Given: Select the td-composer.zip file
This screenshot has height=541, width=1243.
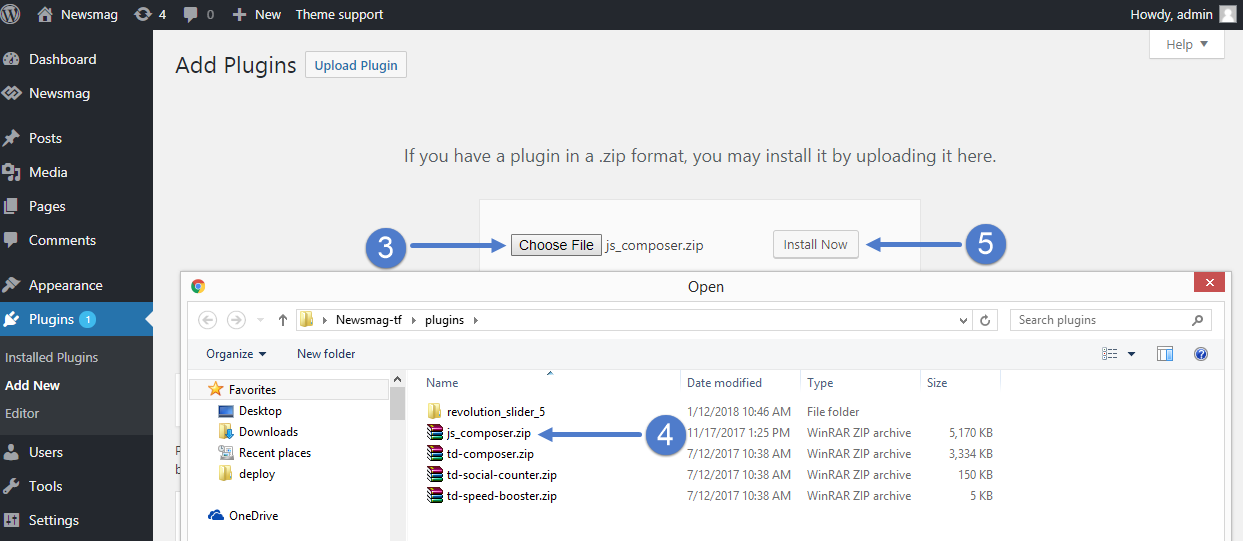Looking at the screenshot, I should point(491,454).
